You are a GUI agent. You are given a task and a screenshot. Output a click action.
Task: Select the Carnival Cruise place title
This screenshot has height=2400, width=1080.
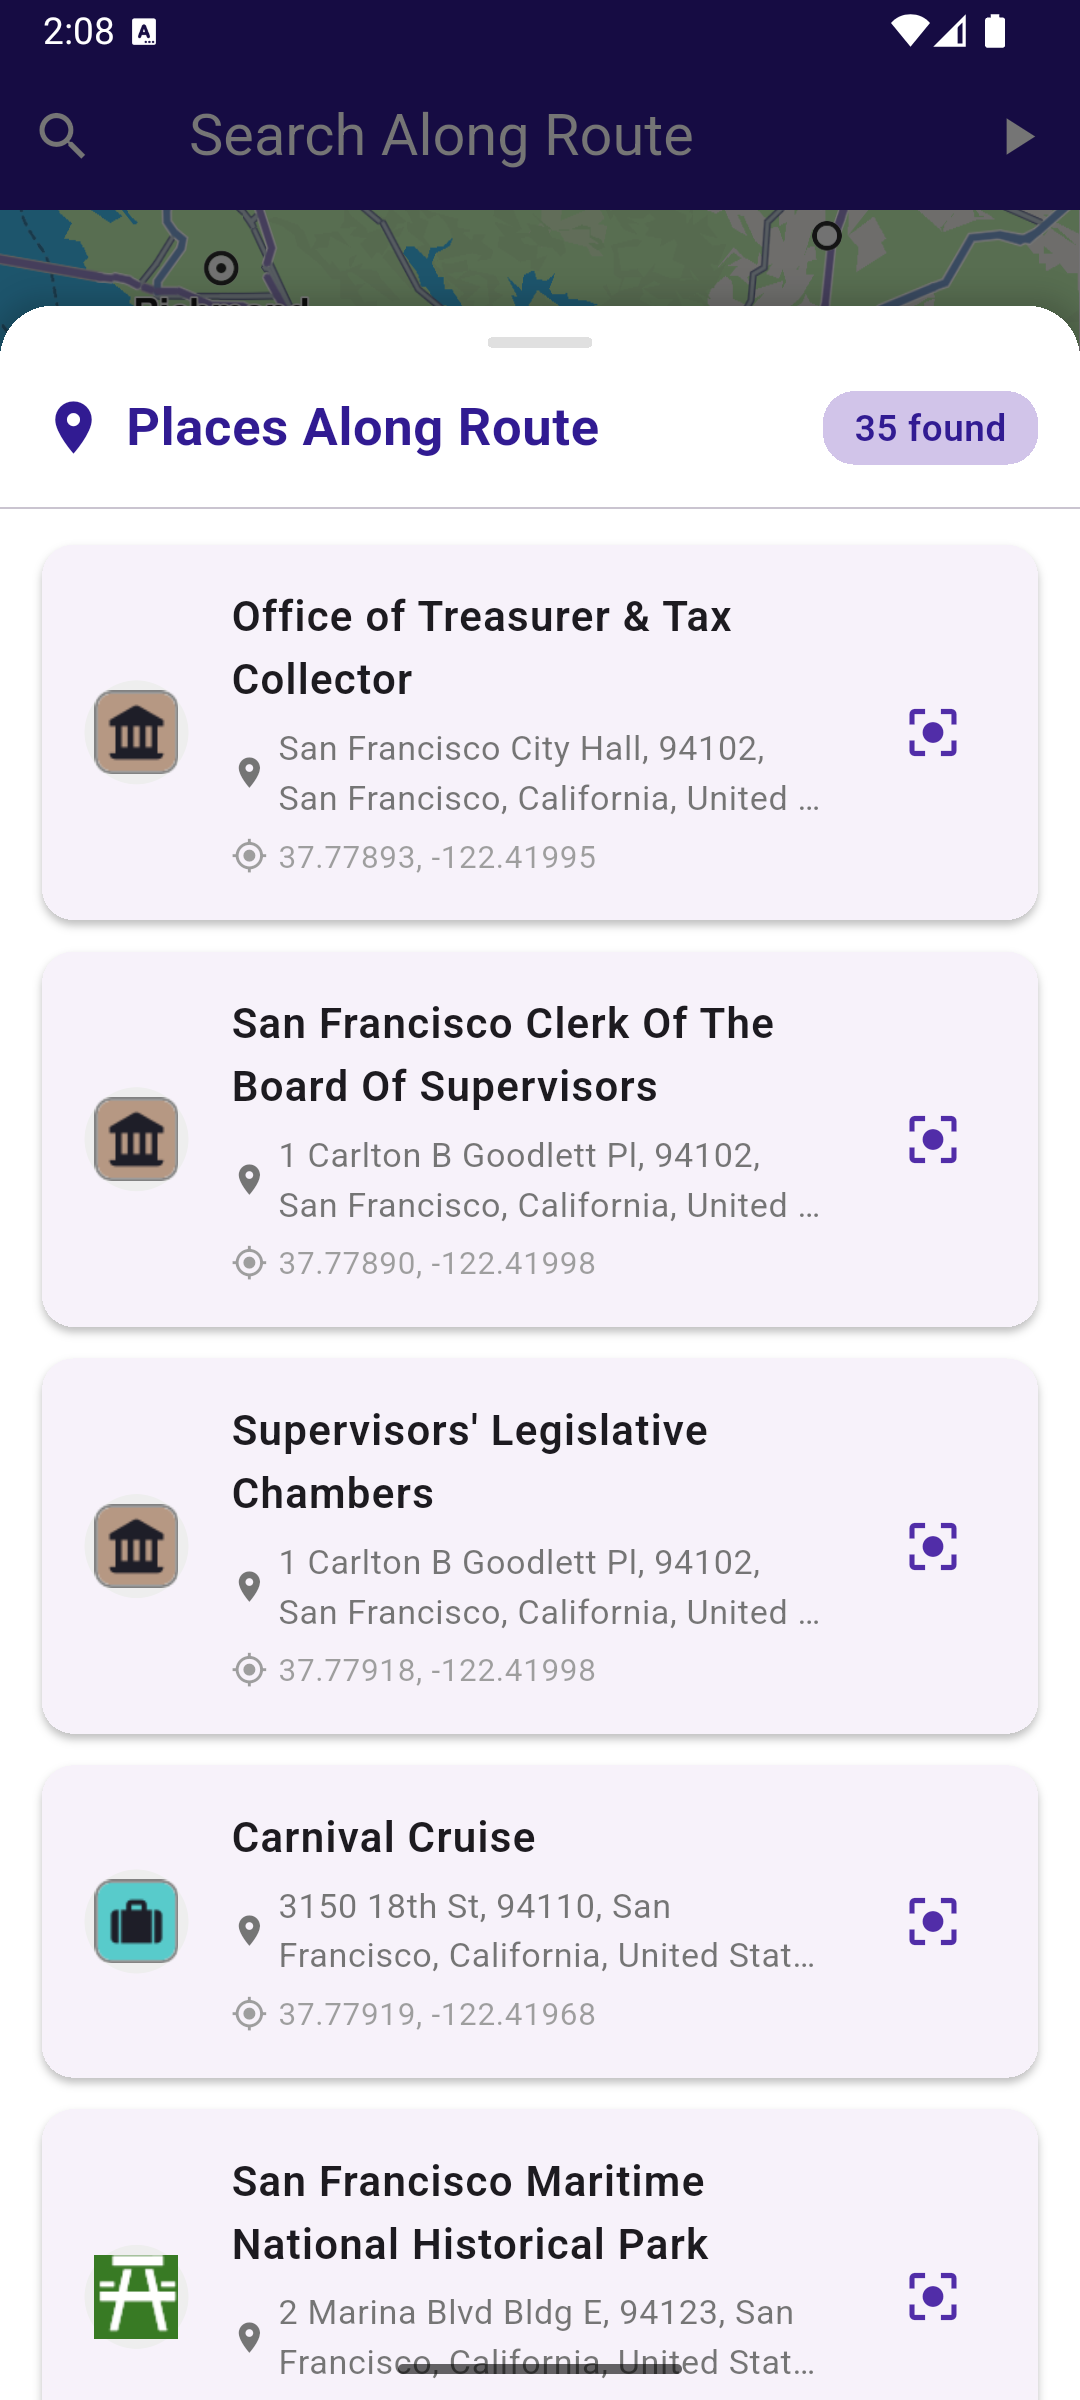384,1837
